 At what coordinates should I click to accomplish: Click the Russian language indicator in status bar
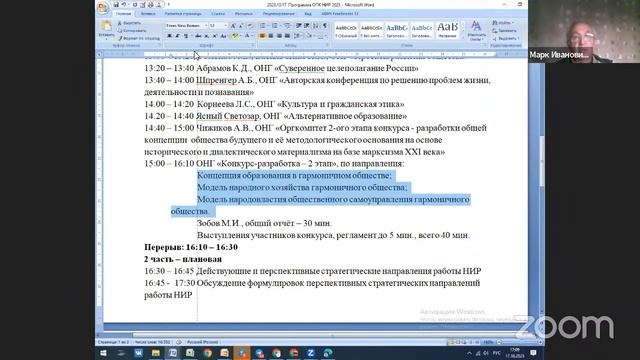coord(202,342)
